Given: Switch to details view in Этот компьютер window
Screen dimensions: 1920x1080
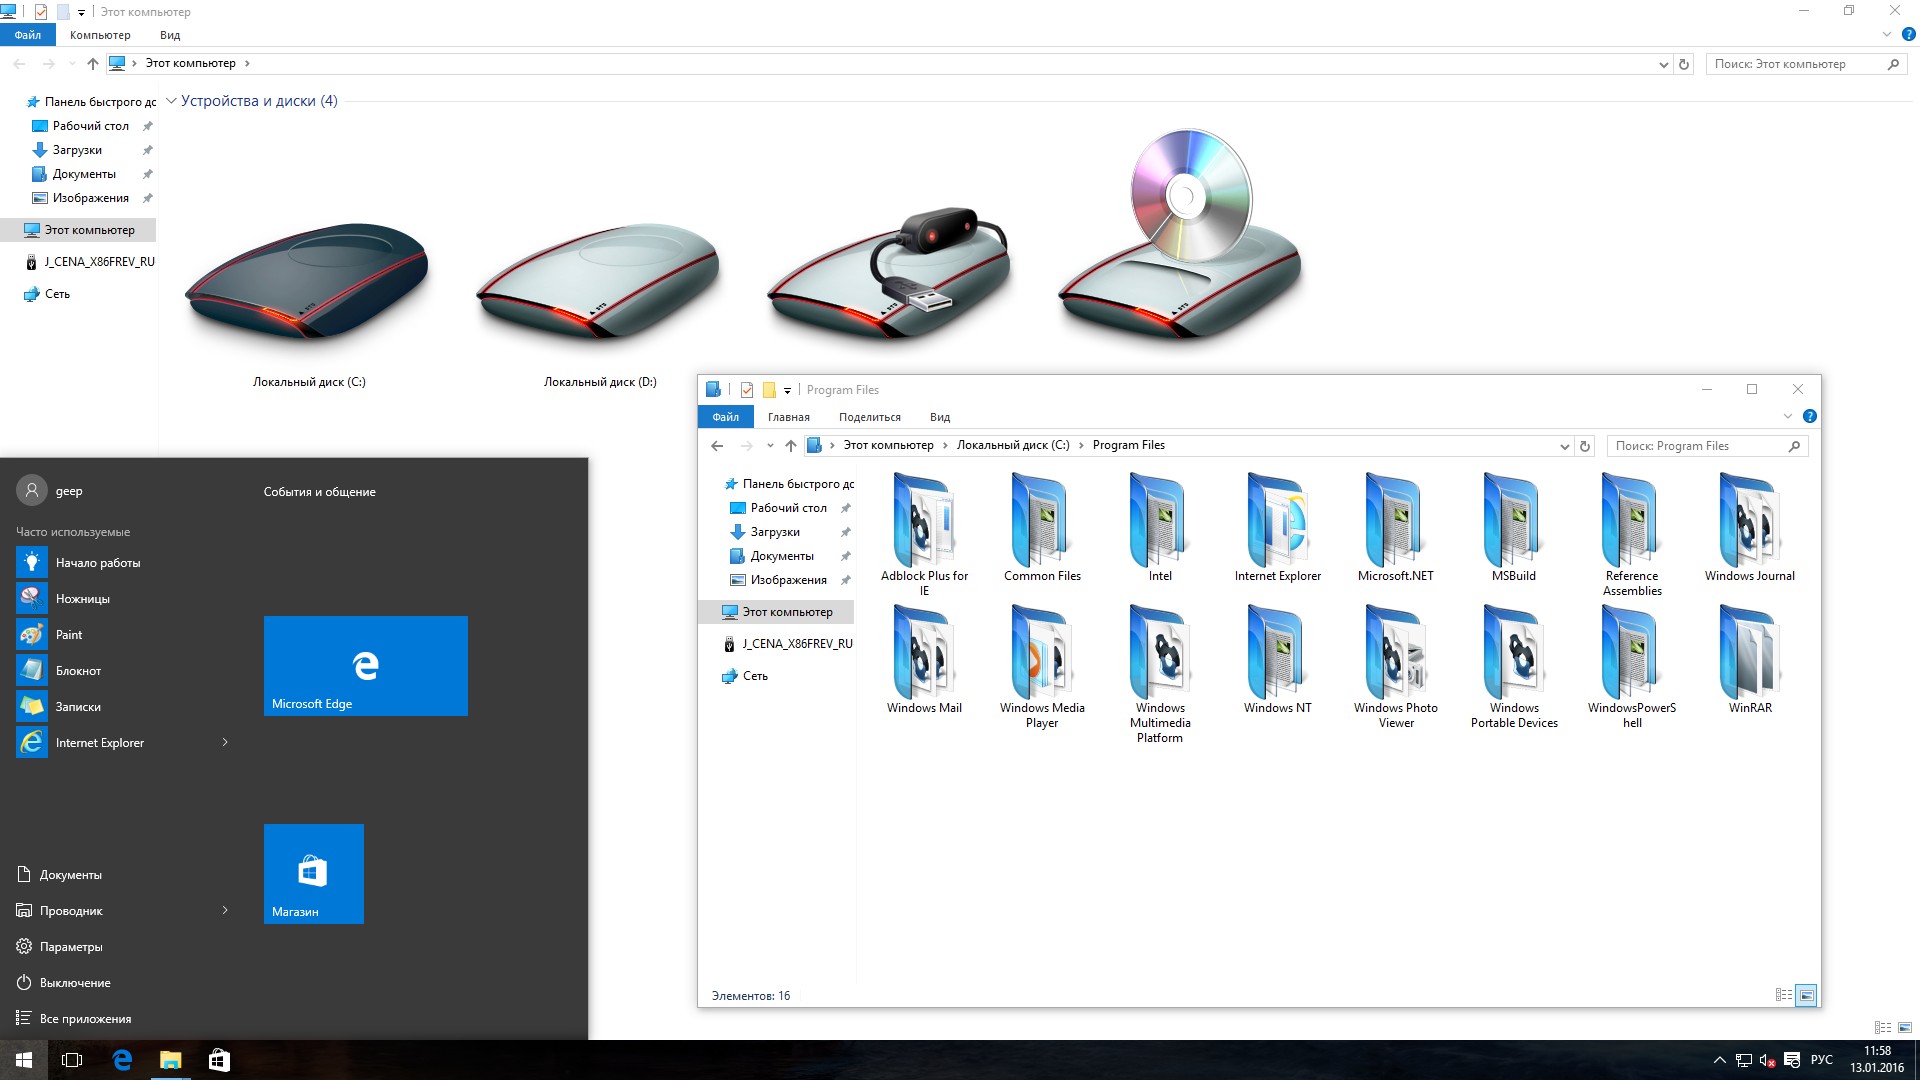Looking at the screenshot, I should [x=1882, y=1027].
